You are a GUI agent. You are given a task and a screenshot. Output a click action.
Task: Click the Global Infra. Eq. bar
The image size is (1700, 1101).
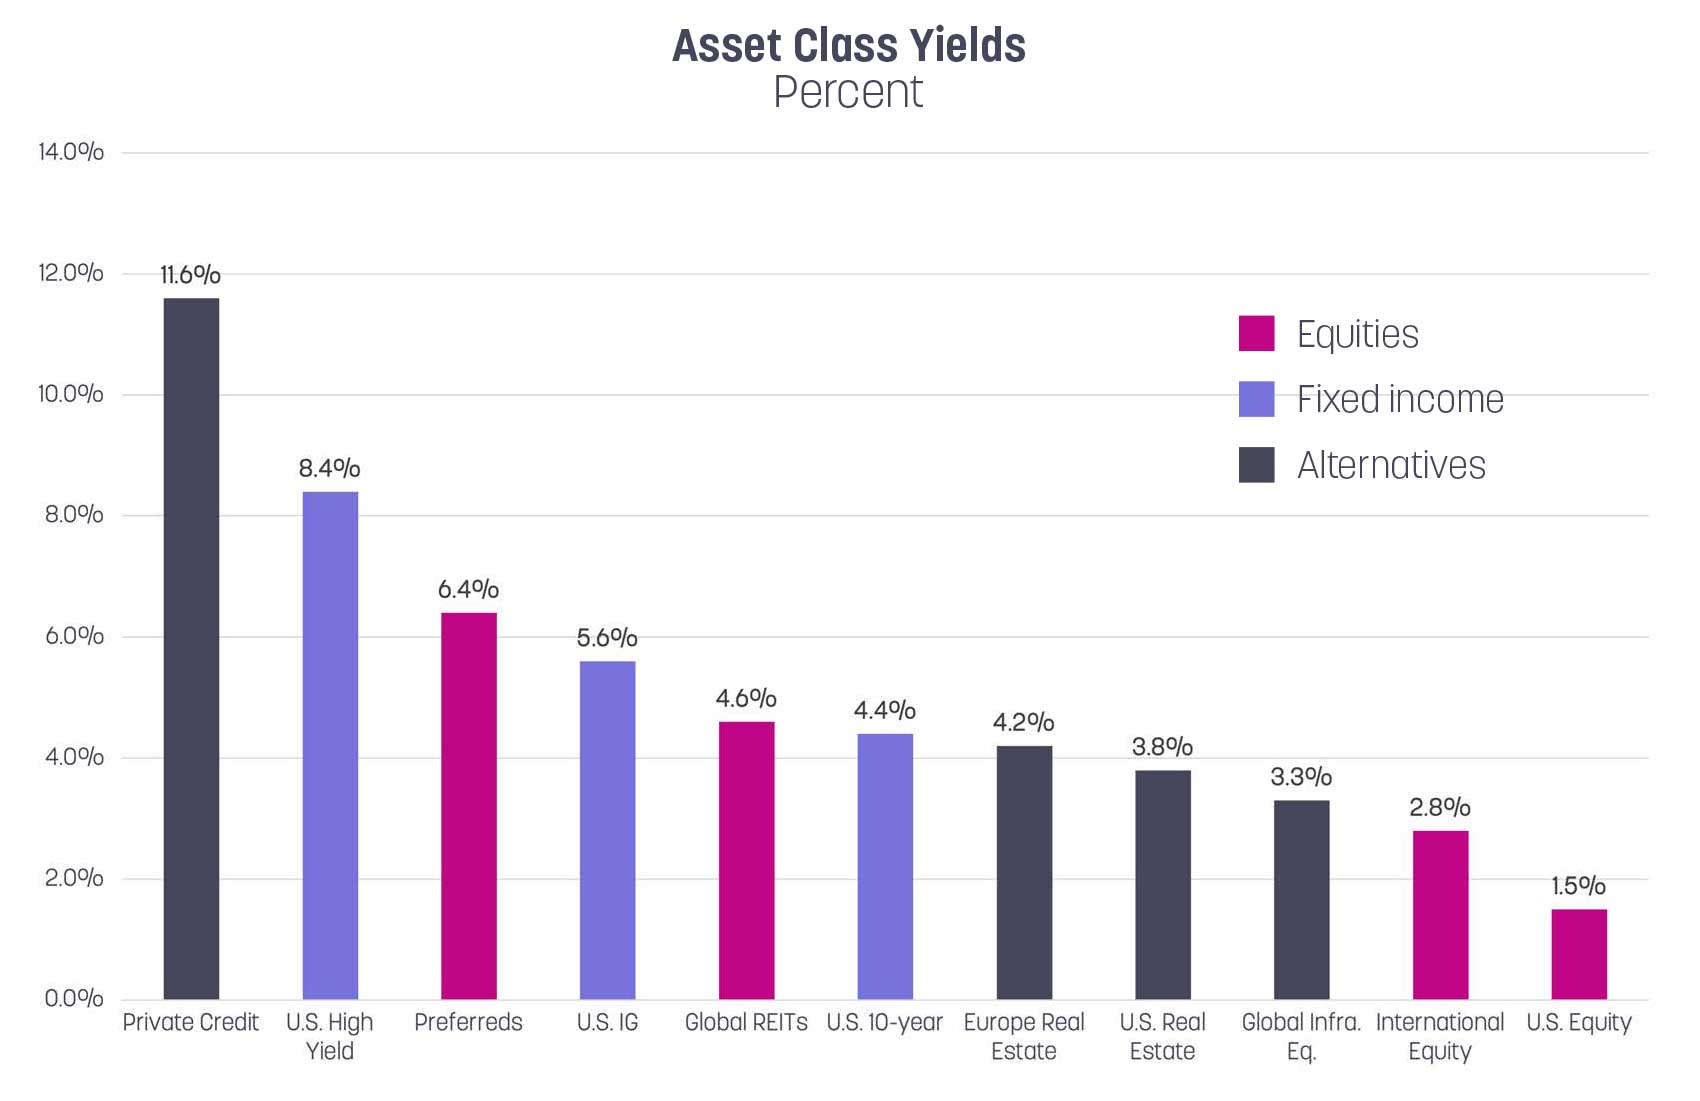(x=1301, y=899)
